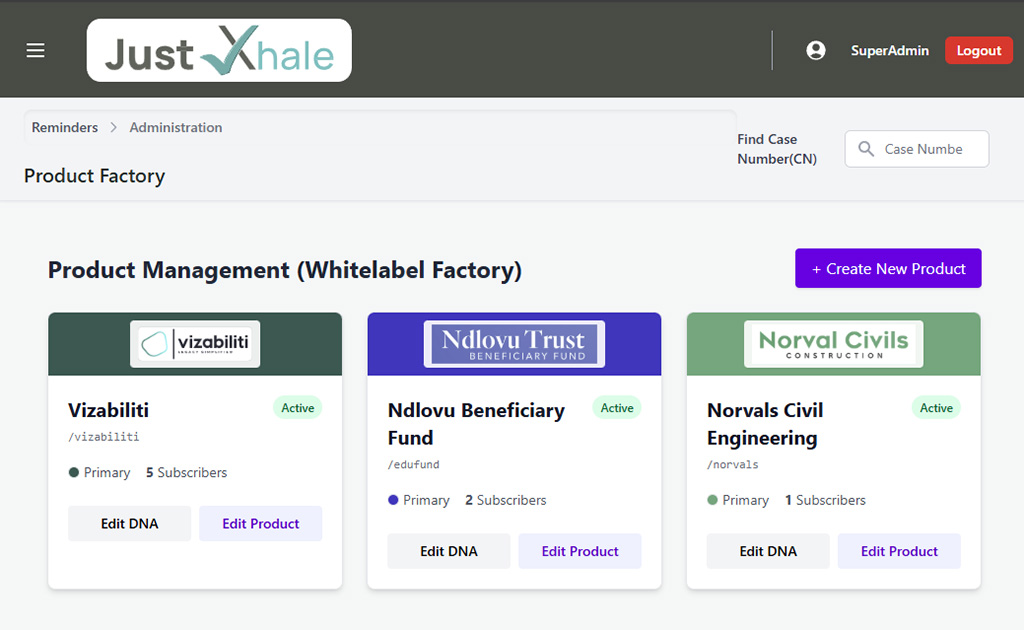Click the 2 Subscribers count
Image resolution: width=1024 pixels, height=630 pixels.
click(505, 500)
